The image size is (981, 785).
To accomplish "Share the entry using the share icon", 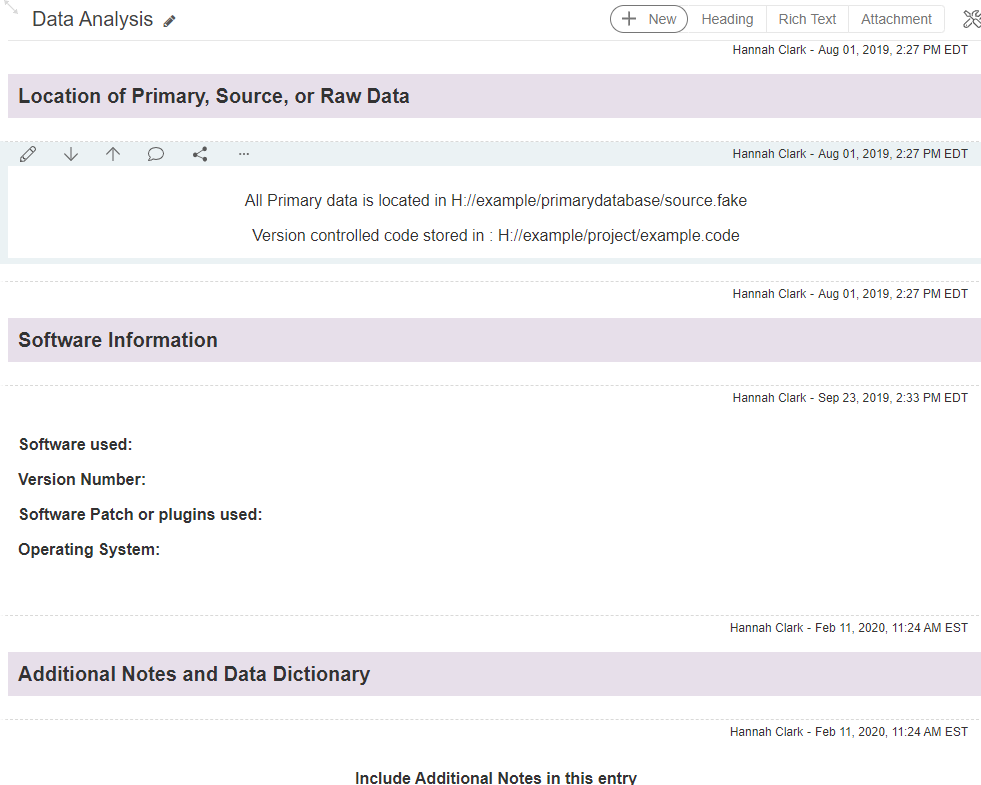I will pyautogui.click(x=200, y=154).
